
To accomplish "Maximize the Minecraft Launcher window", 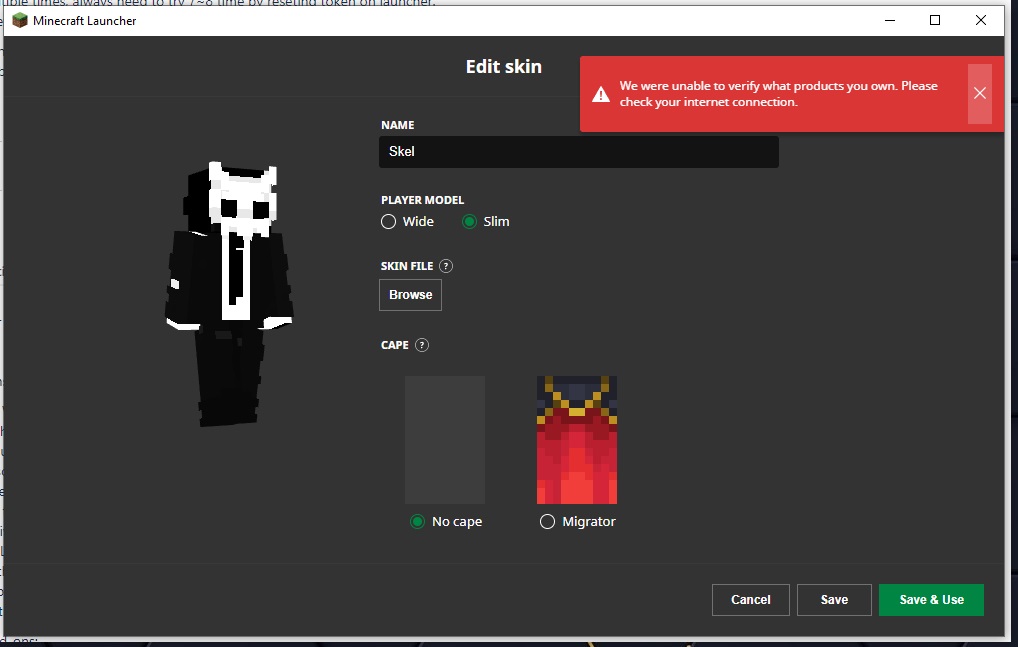I will (935, 20).
